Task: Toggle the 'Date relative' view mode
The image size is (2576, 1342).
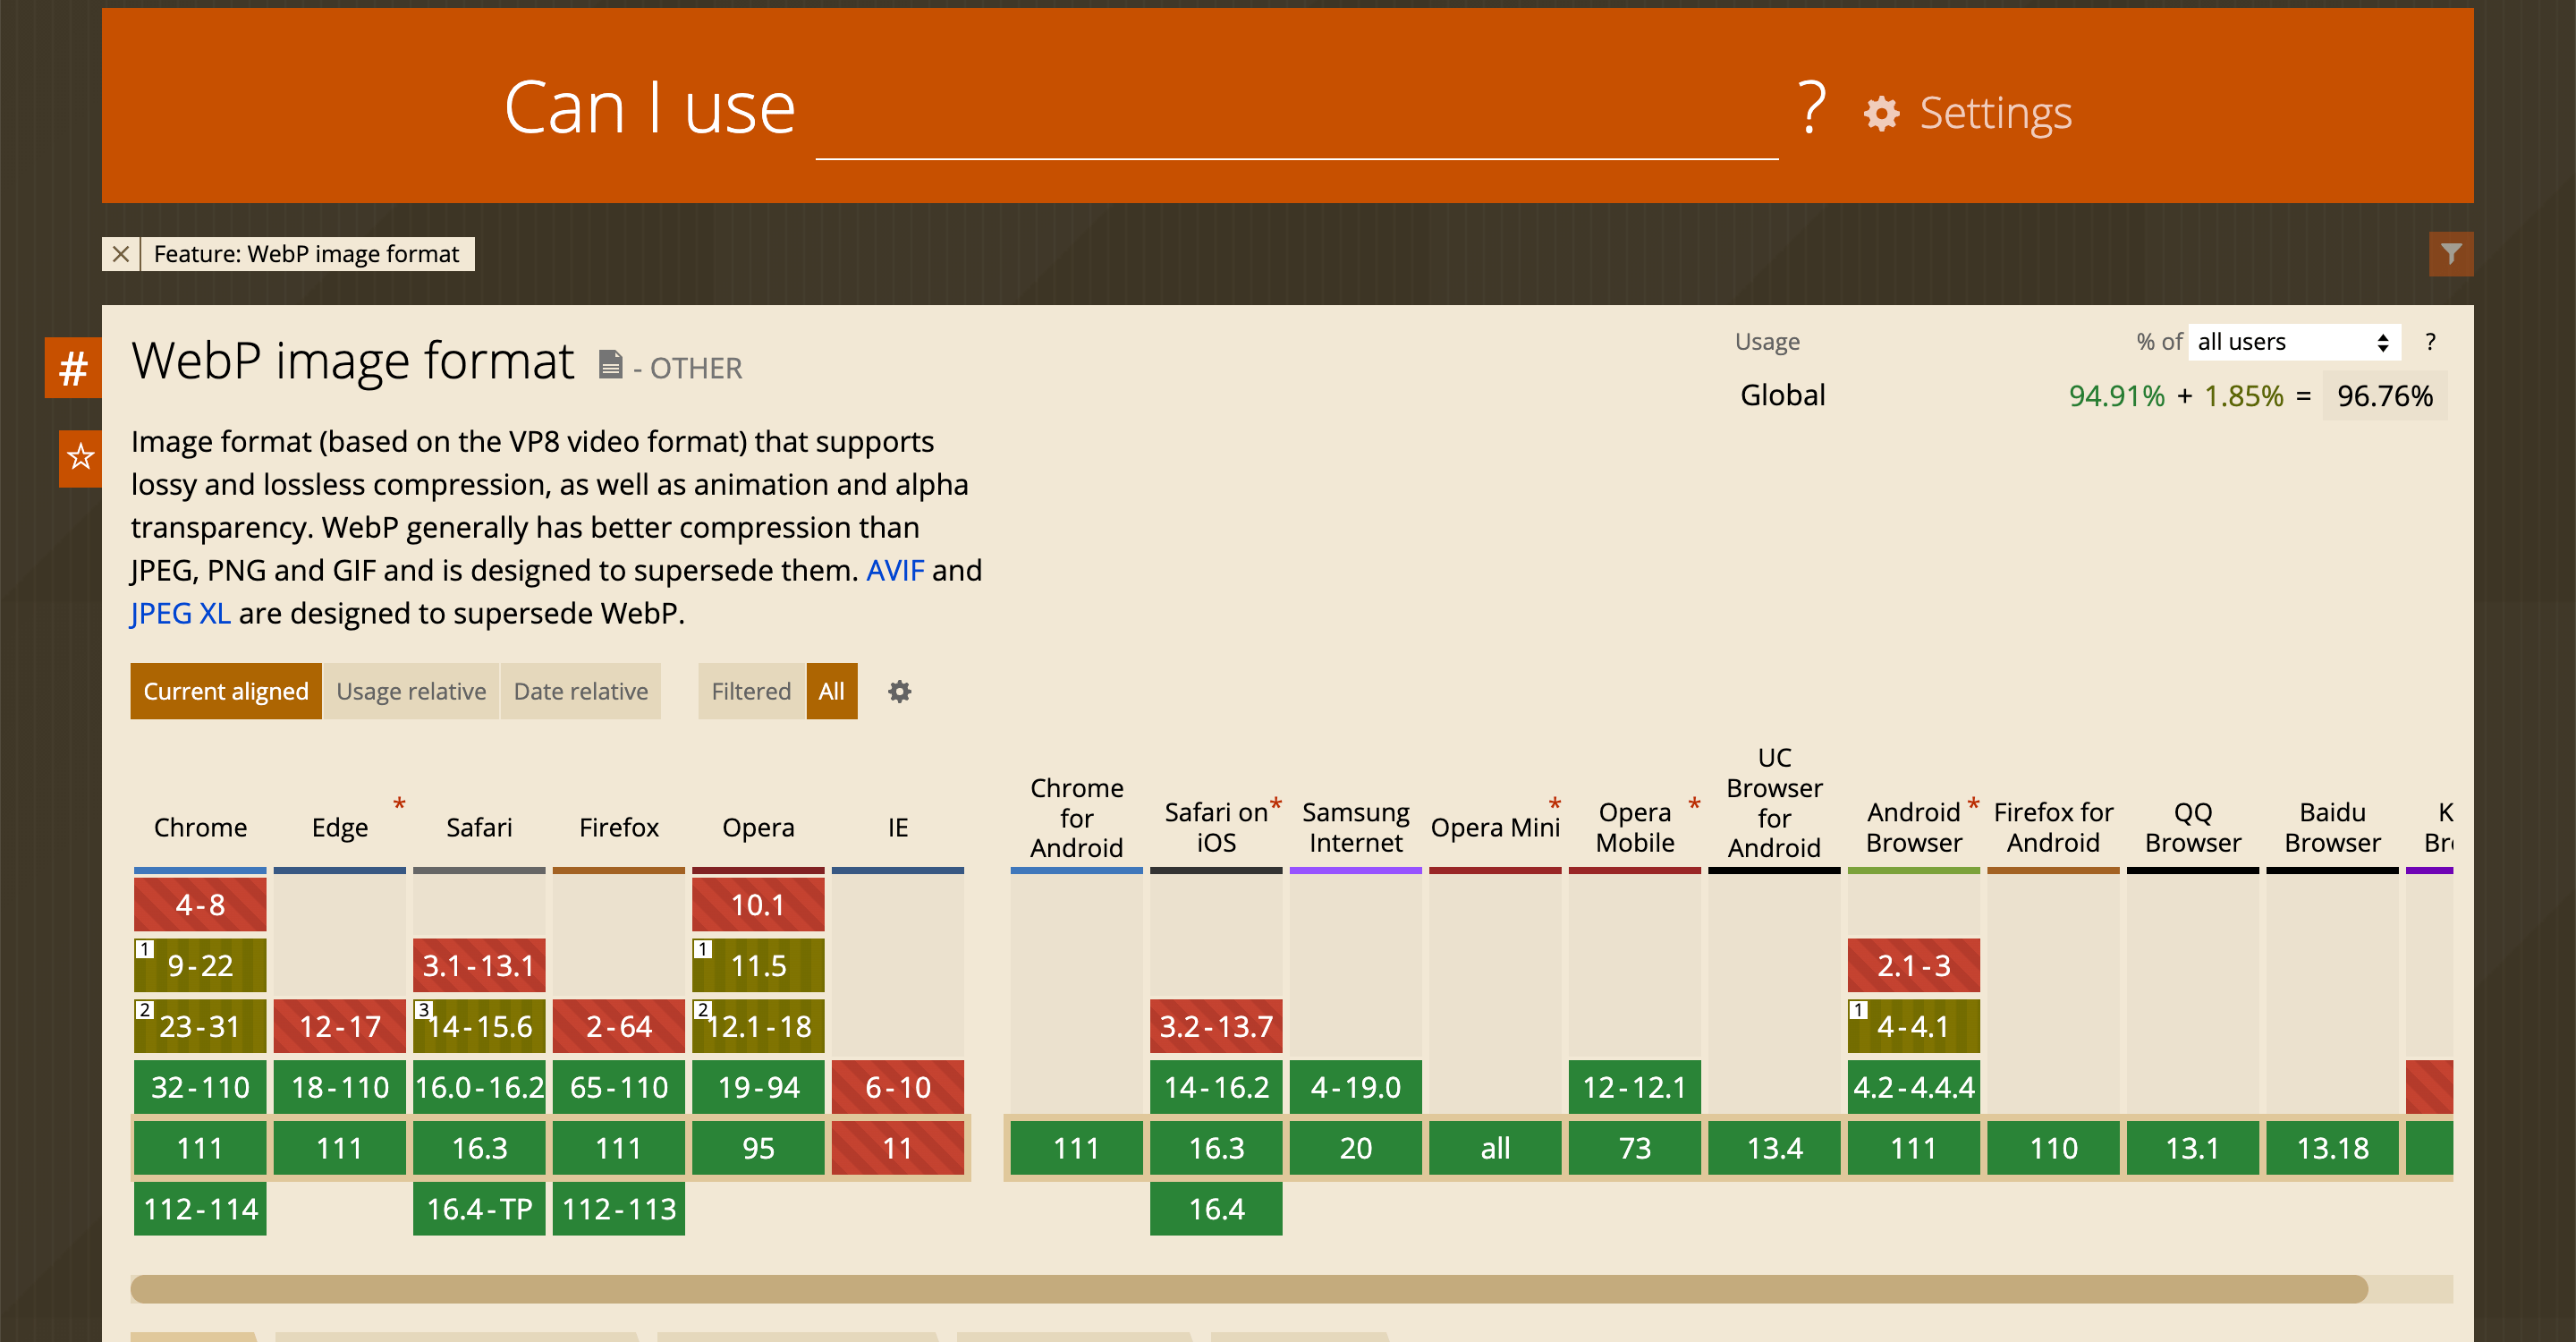Action: 582,690
